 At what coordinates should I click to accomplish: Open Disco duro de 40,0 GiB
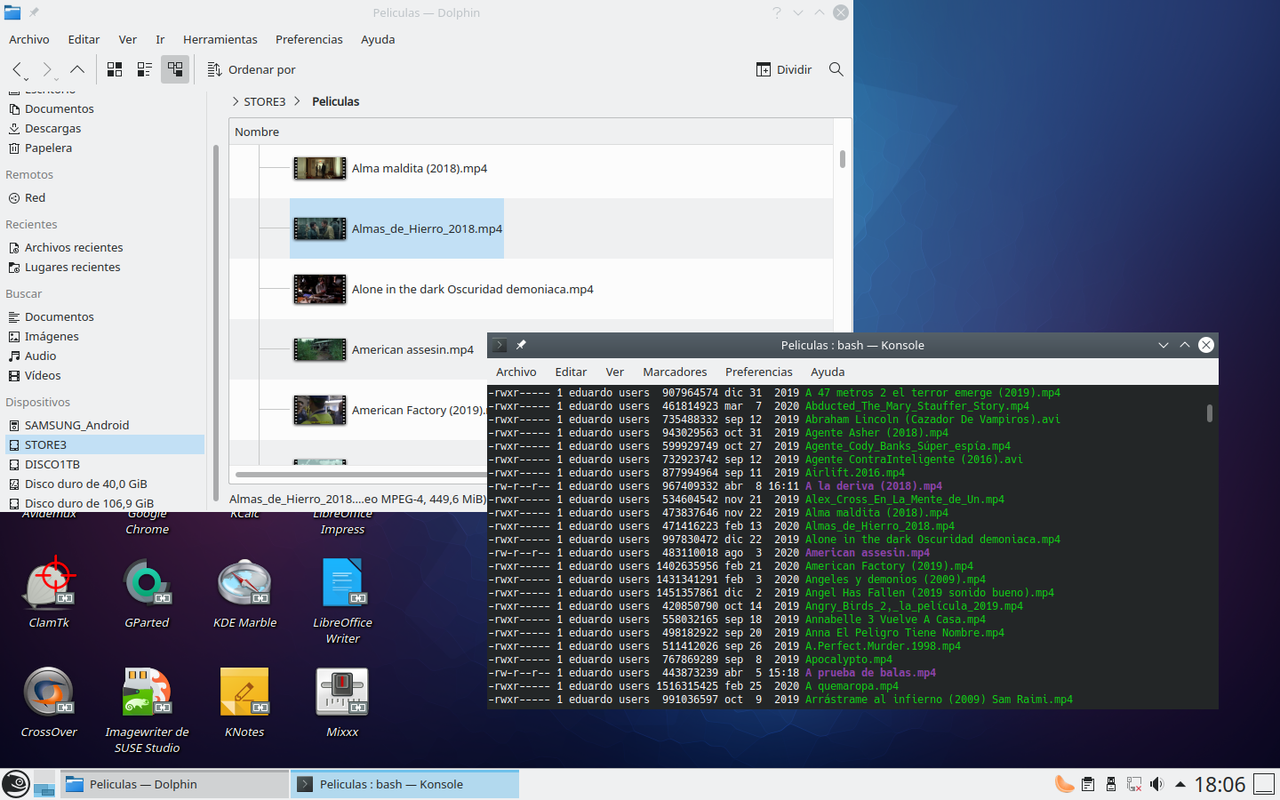pyautogui.click(x=86, y=483)
